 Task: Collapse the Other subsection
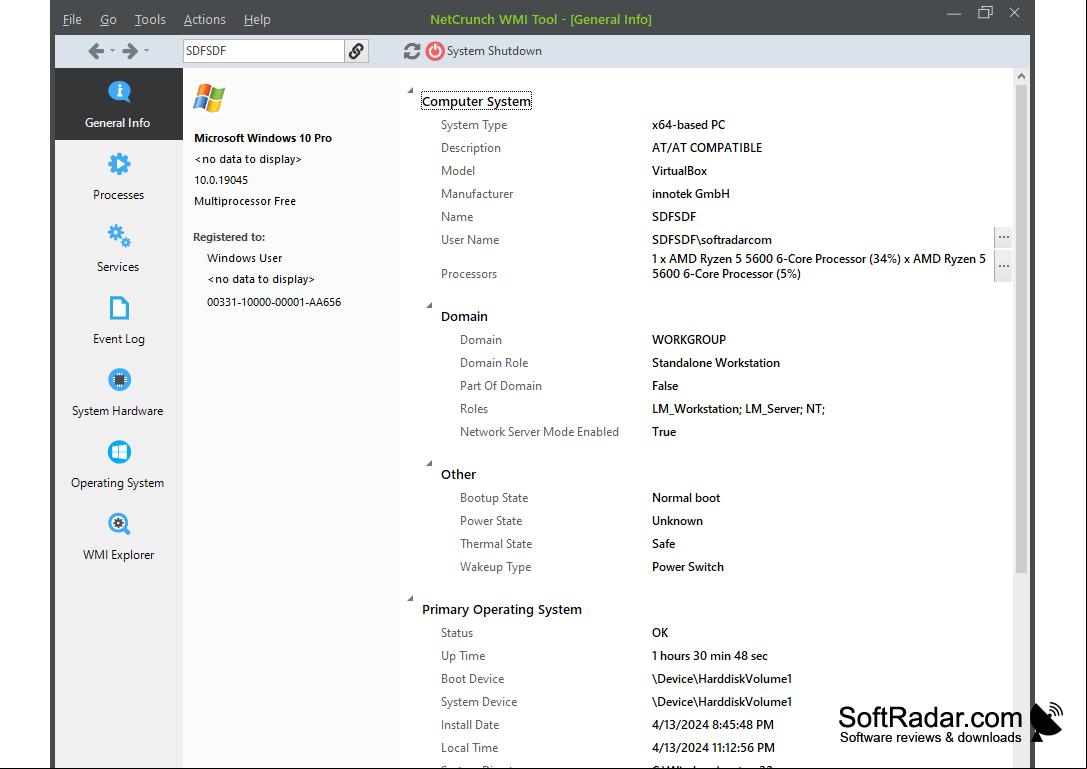pos(429,463)
